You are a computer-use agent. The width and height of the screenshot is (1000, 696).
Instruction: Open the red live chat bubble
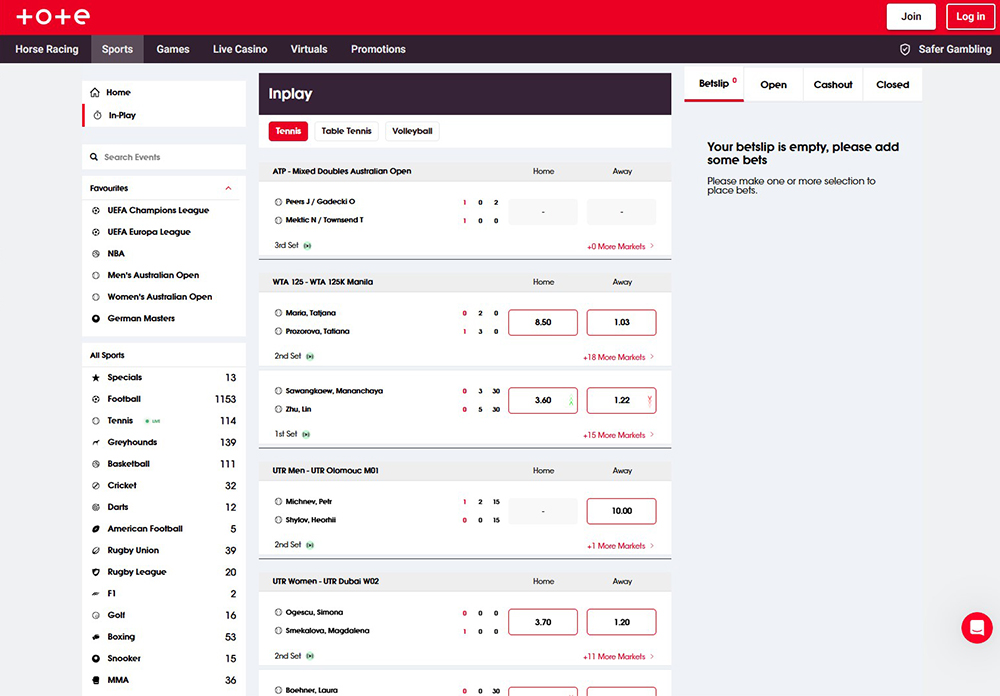[x=976, y=627]
